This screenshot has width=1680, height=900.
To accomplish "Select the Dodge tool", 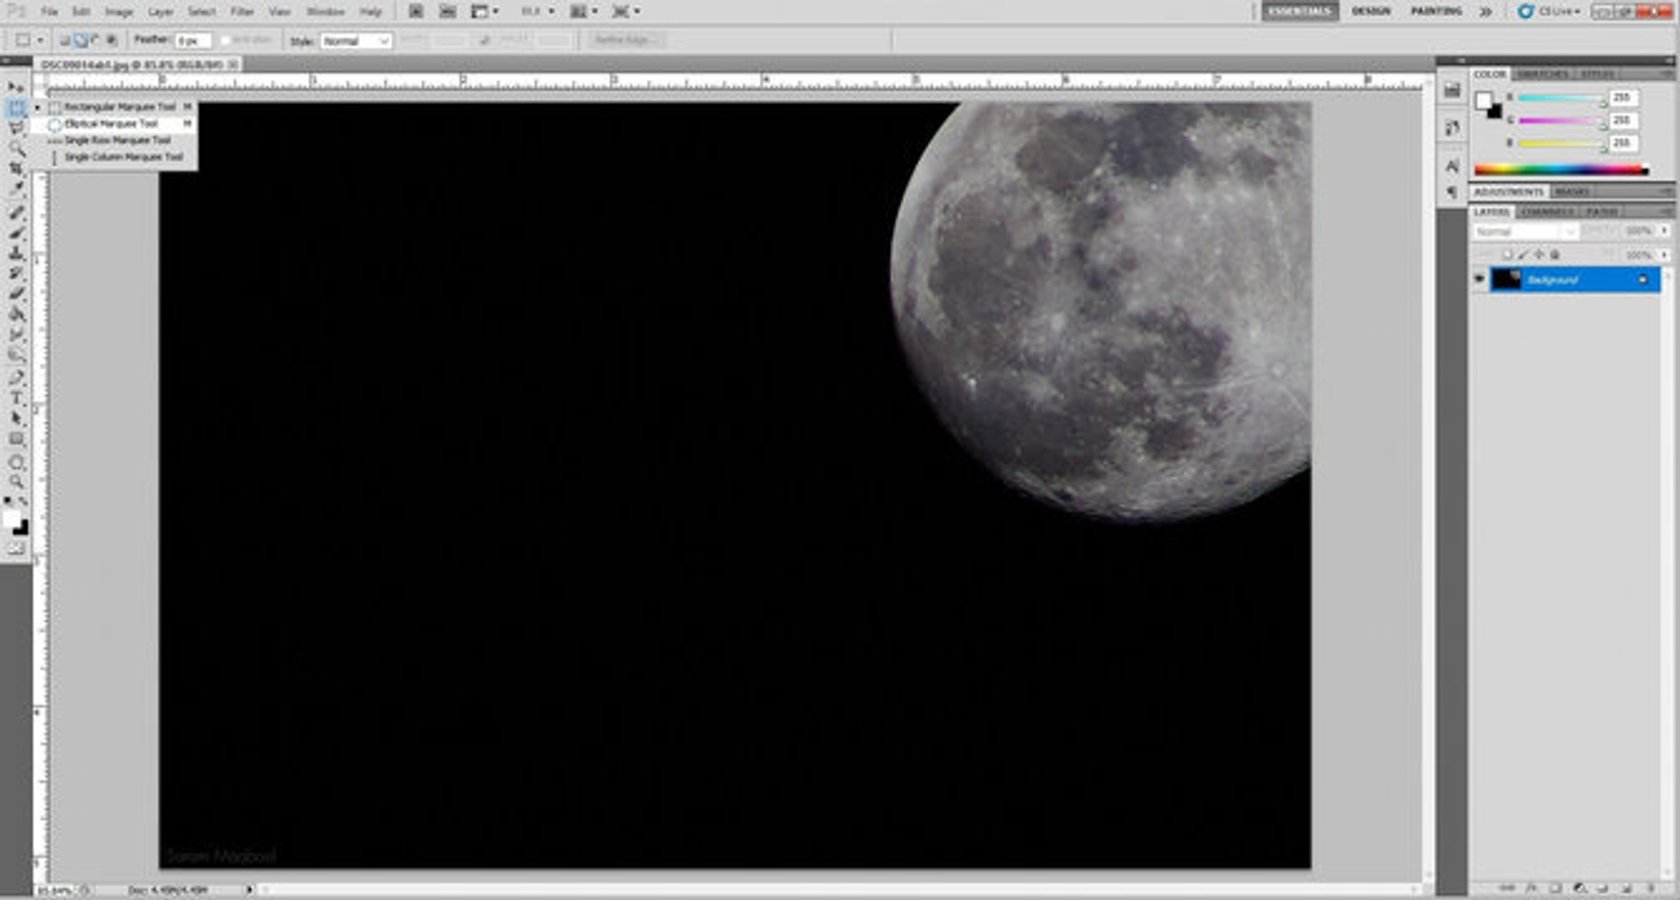I will (16, 354).
